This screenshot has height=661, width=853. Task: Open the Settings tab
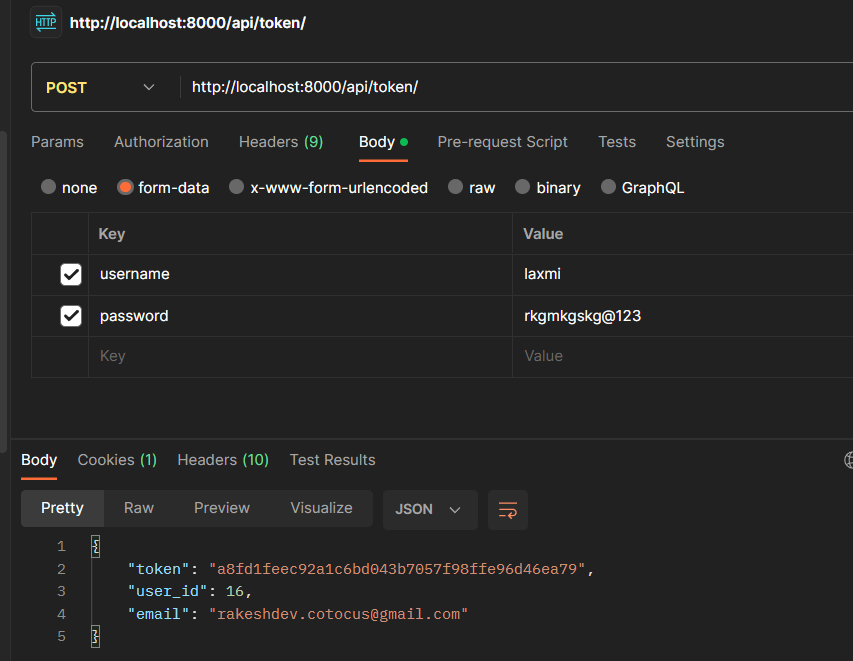point(695,142)
